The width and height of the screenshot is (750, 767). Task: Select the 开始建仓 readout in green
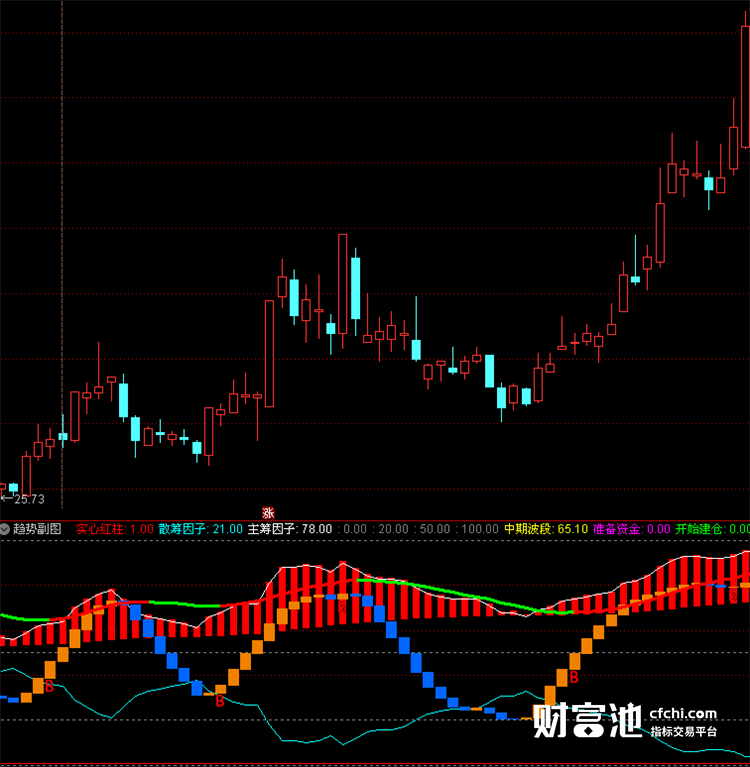712,529
